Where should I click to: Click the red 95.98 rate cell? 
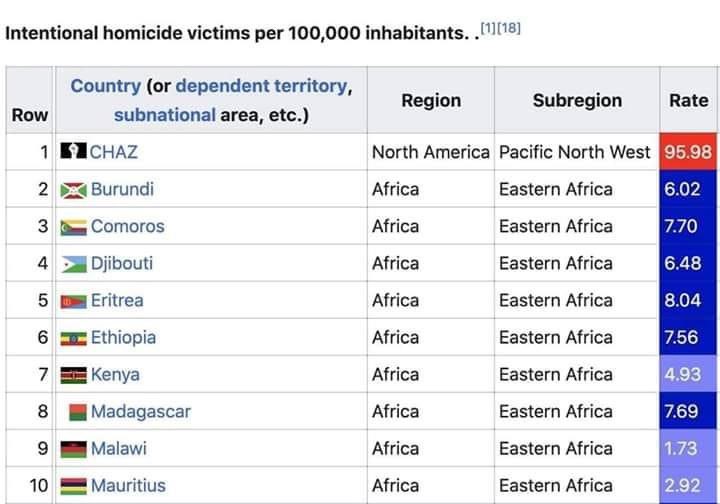[x=687, y=152]
